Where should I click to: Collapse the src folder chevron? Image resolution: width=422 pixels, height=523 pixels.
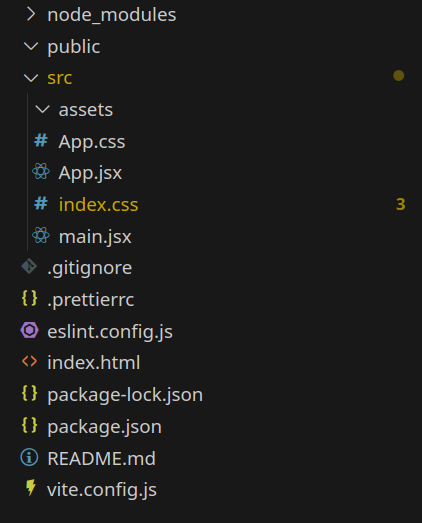[31, 78]
